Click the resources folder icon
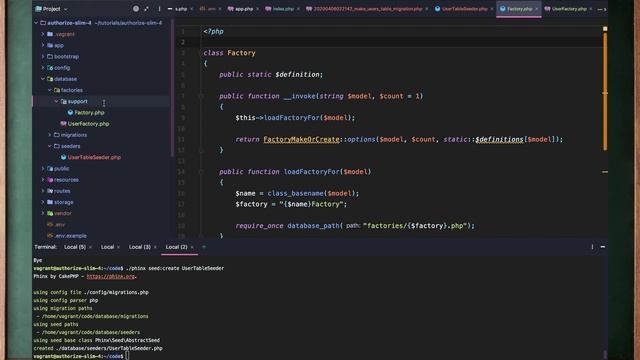This screenshot has width=640, height=360. (50, 180)
